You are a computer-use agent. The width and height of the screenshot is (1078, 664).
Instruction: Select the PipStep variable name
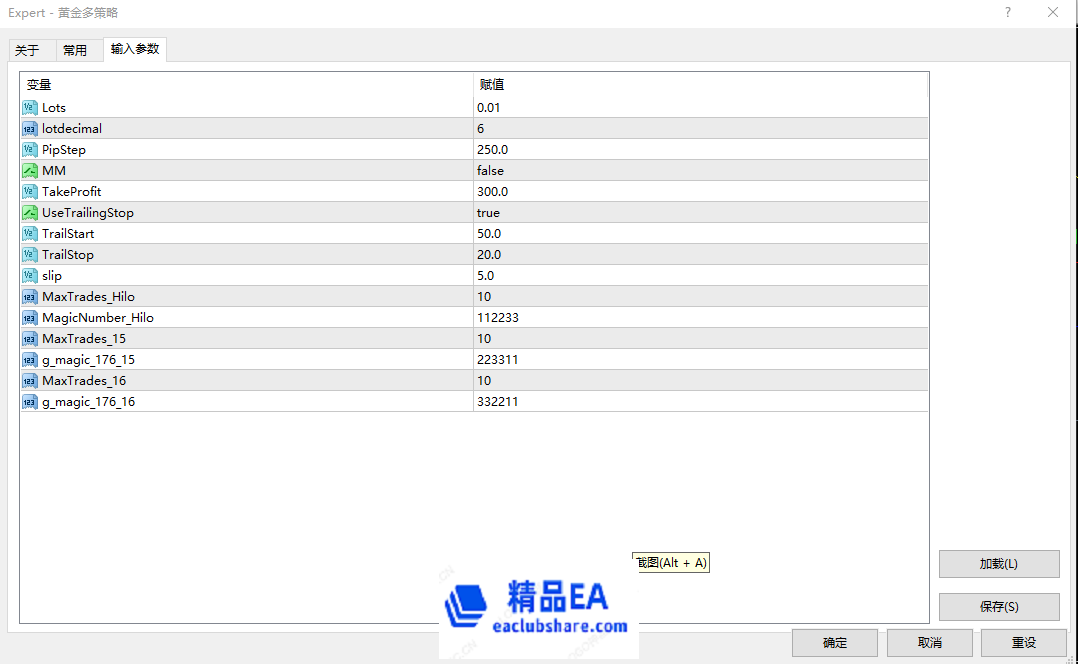[64, 150]
